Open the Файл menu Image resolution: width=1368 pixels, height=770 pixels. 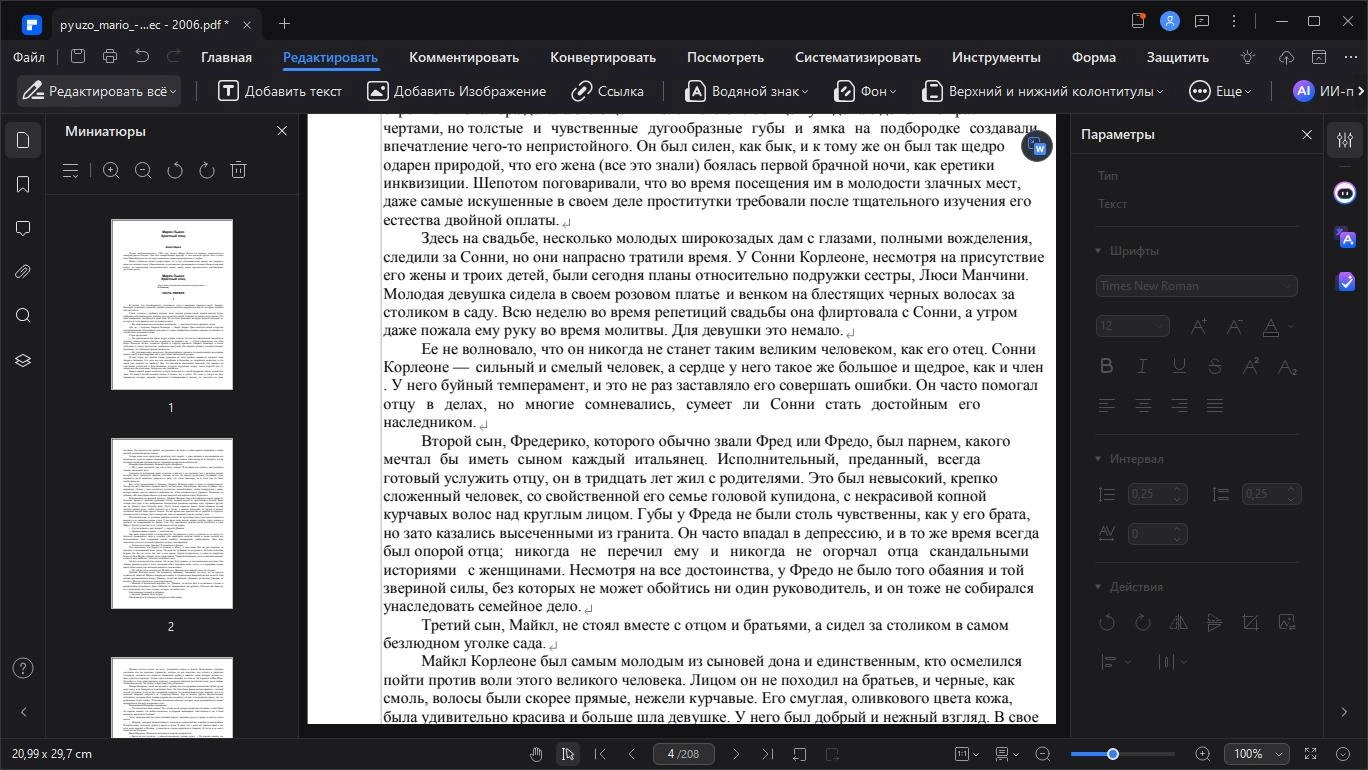29,57
